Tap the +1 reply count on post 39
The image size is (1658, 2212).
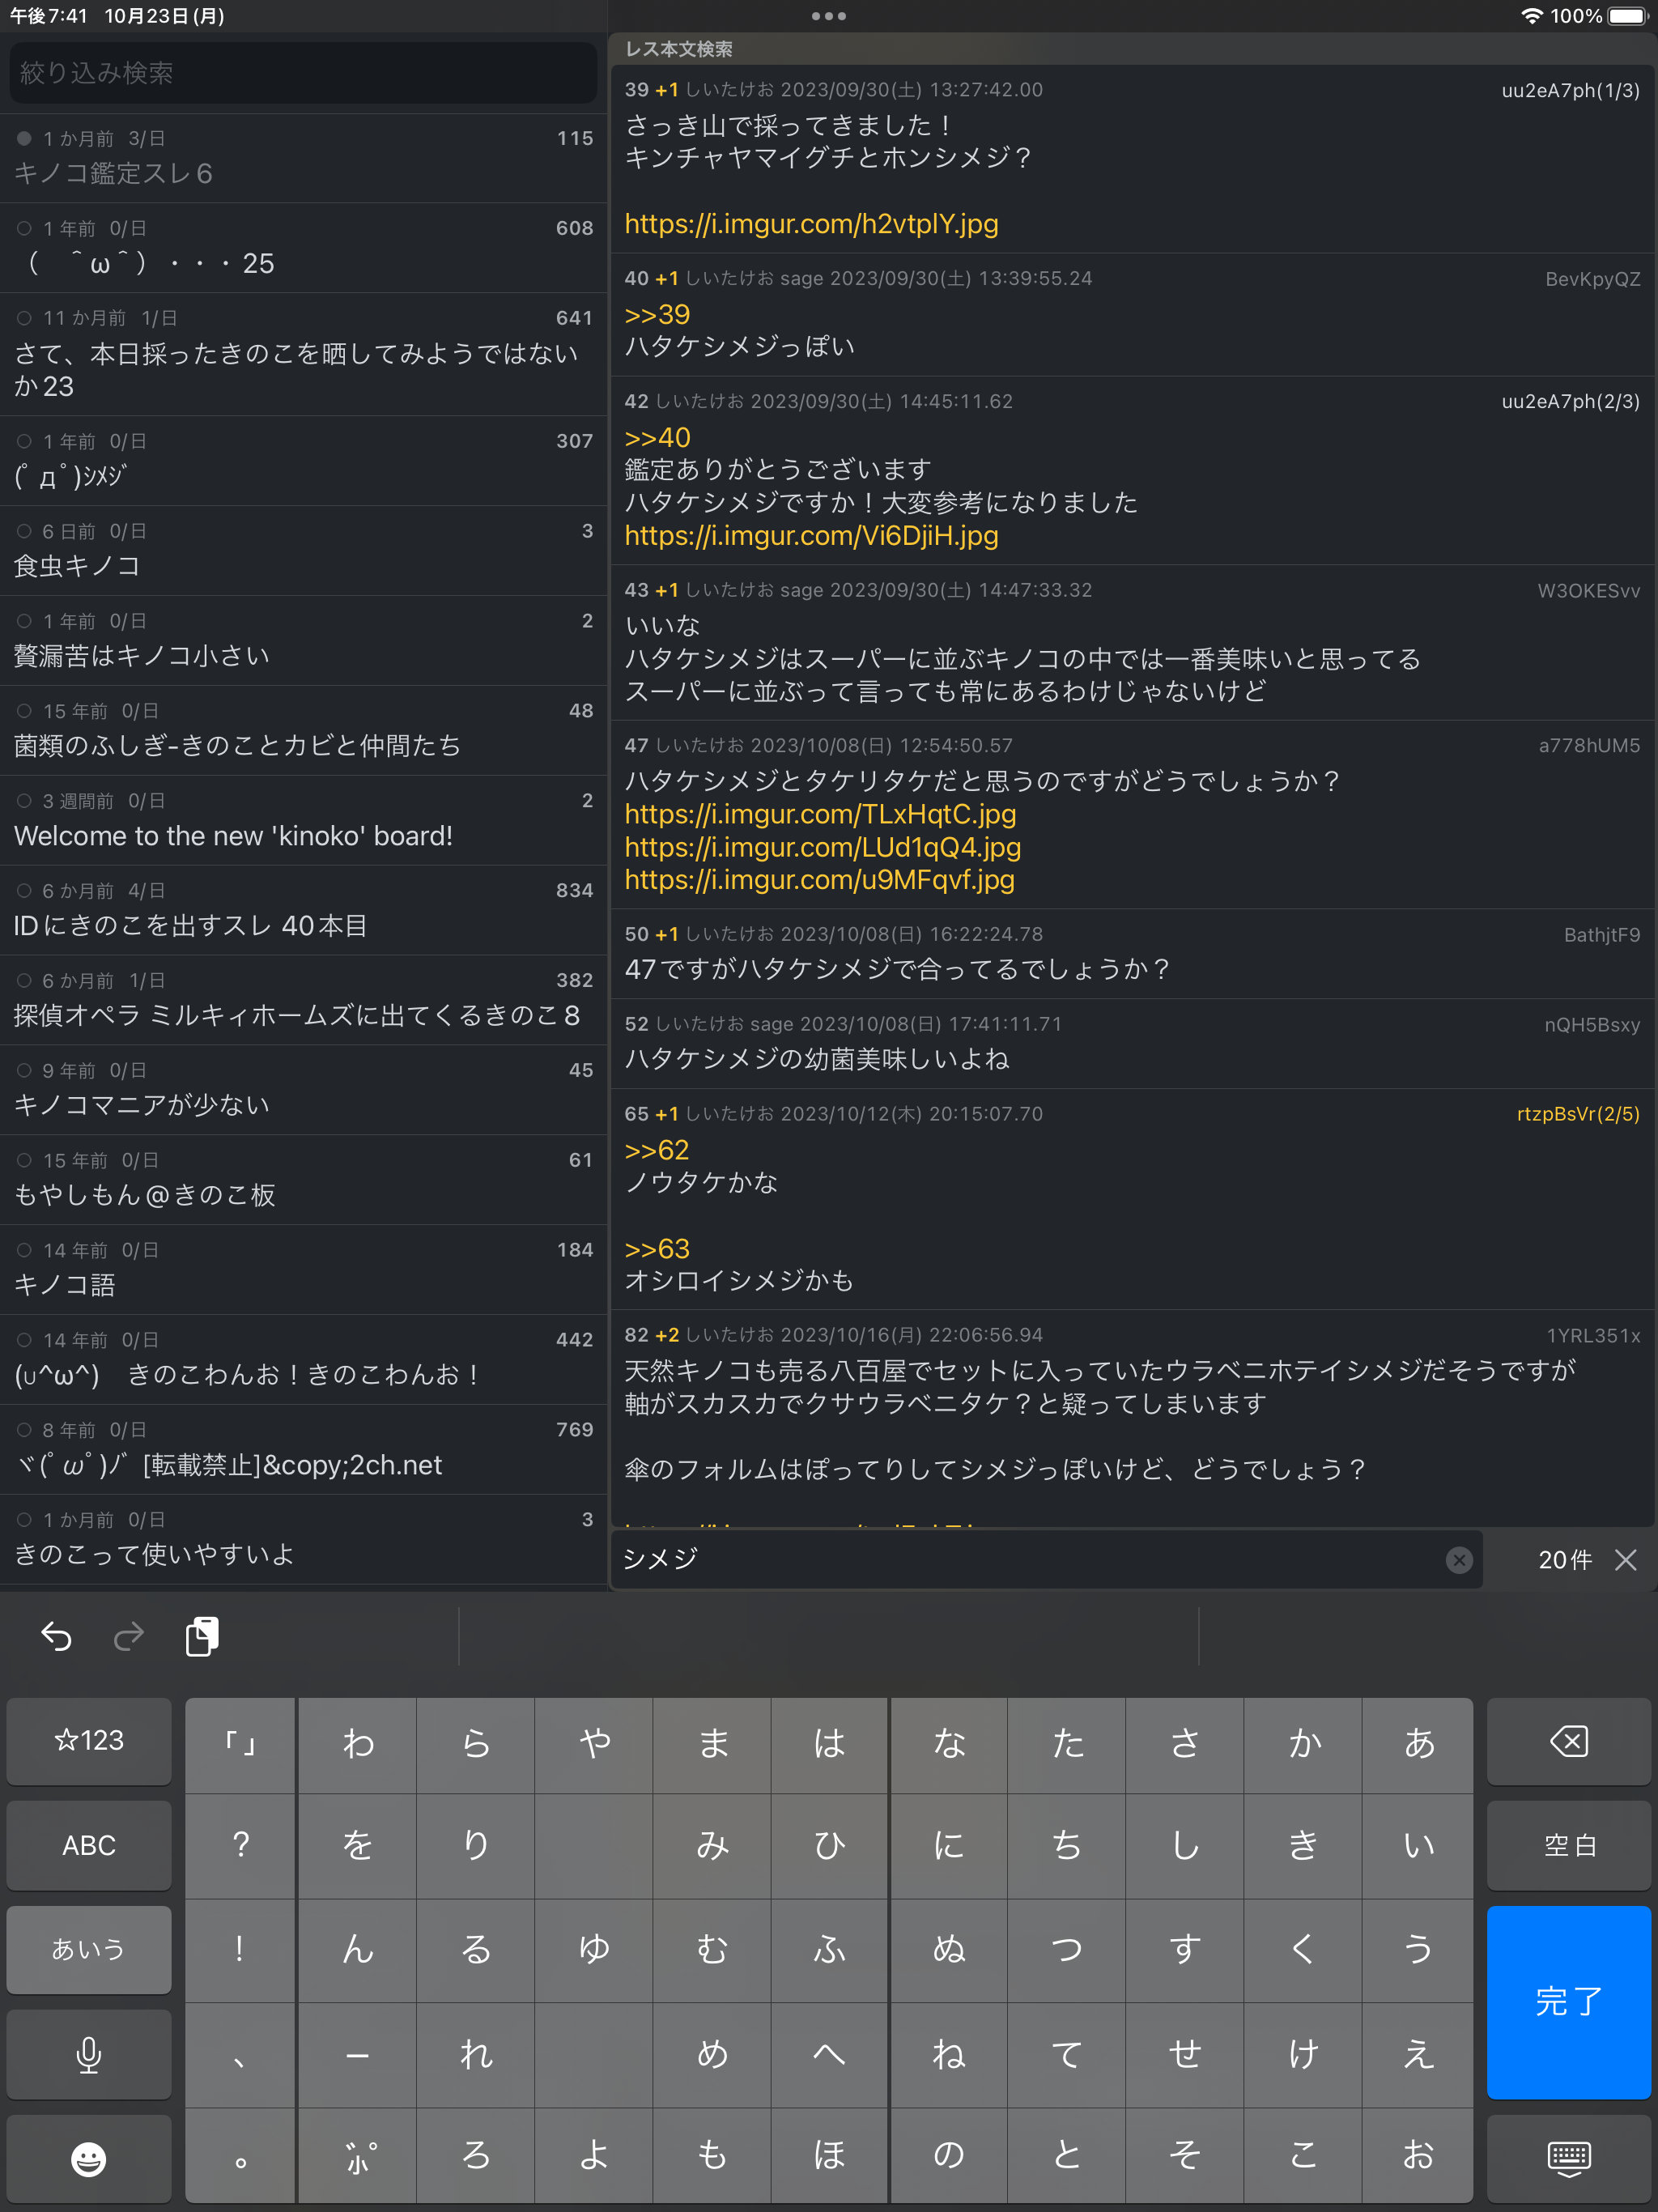tap(667, 90)
